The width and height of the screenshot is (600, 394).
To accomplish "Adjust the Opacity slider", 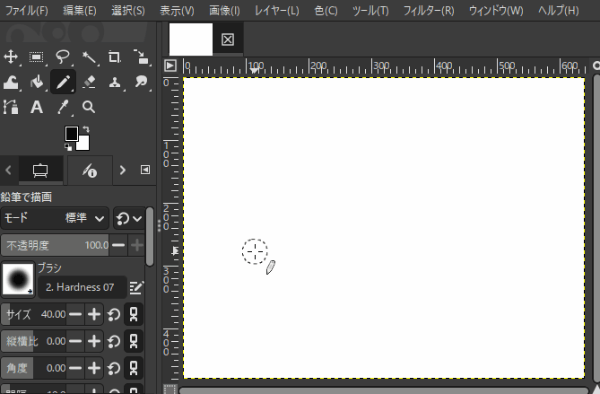I will pos(55,245).
